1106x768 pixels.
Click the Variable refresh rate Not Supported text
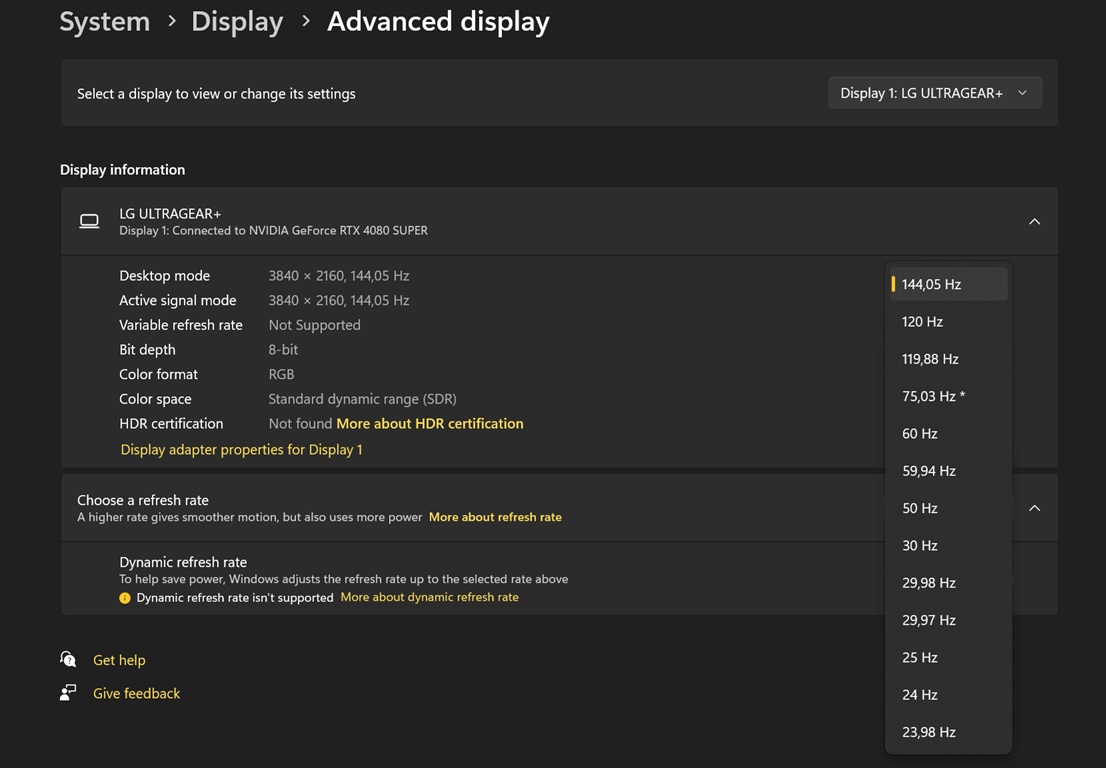pos(315,325)
